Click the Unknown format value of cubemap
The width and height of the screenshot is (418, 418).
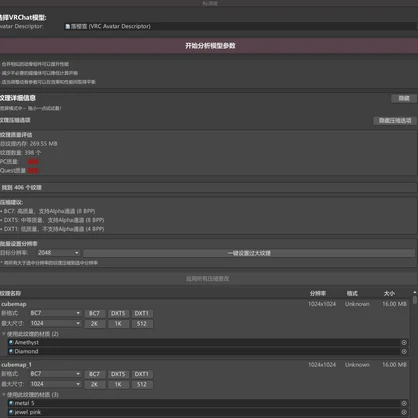click(x=357, y=304)
